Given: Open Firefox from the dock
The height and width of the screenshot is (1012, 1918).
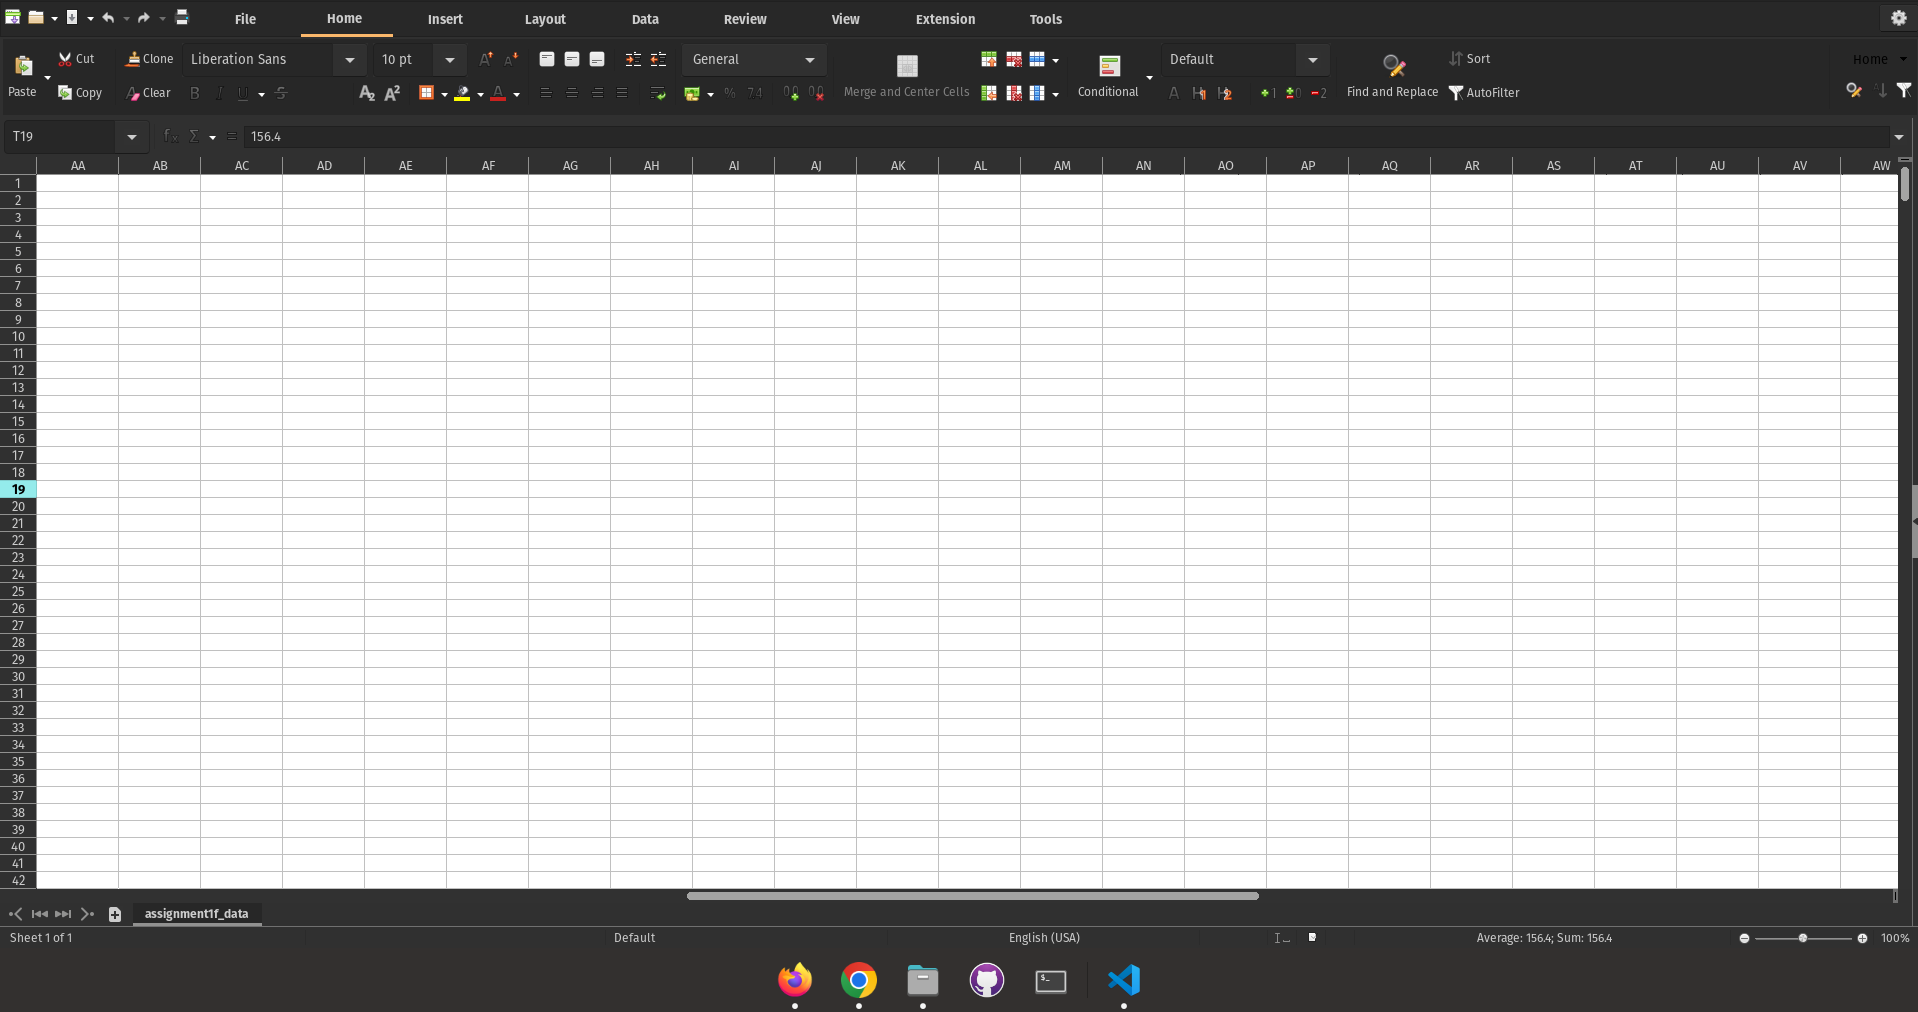Looking at the screenshot, I should (795, 980).
